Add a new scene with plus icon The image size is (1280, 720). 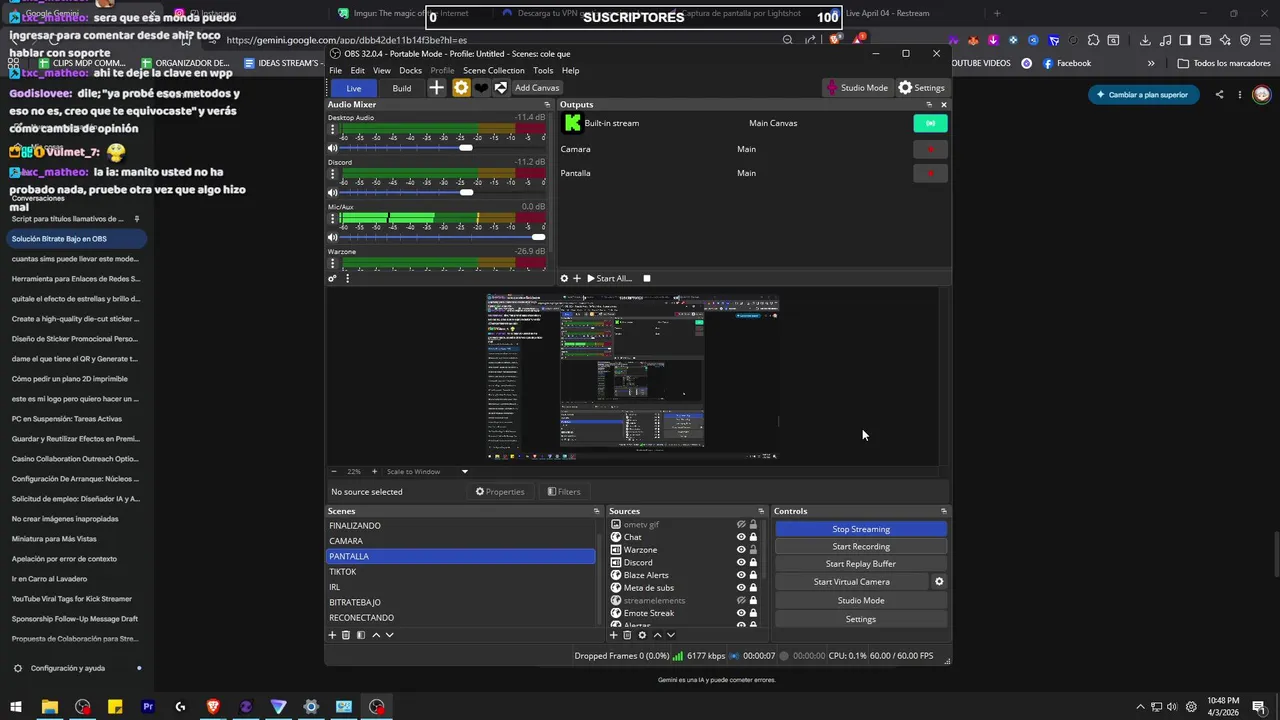pos(333,635)
